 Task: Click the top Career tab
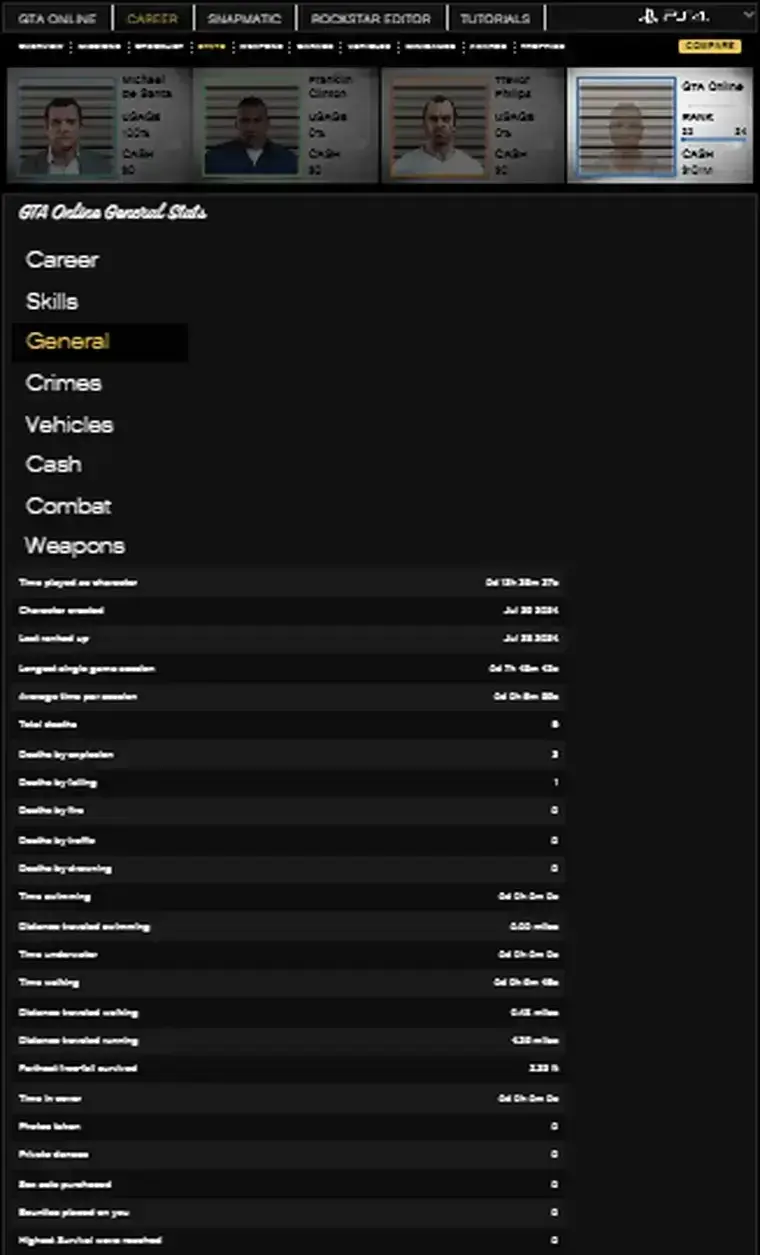click(x=152, y=19)
